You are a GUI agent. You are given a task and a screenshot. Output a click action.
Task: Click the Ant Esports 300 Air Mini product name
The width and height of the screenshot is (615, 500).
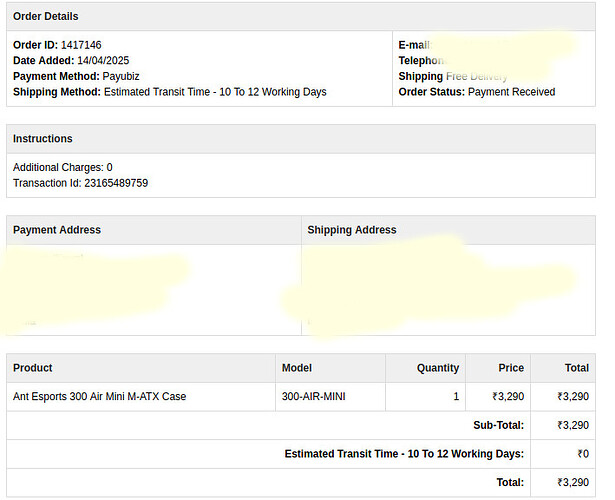click(x=99, y=397)
